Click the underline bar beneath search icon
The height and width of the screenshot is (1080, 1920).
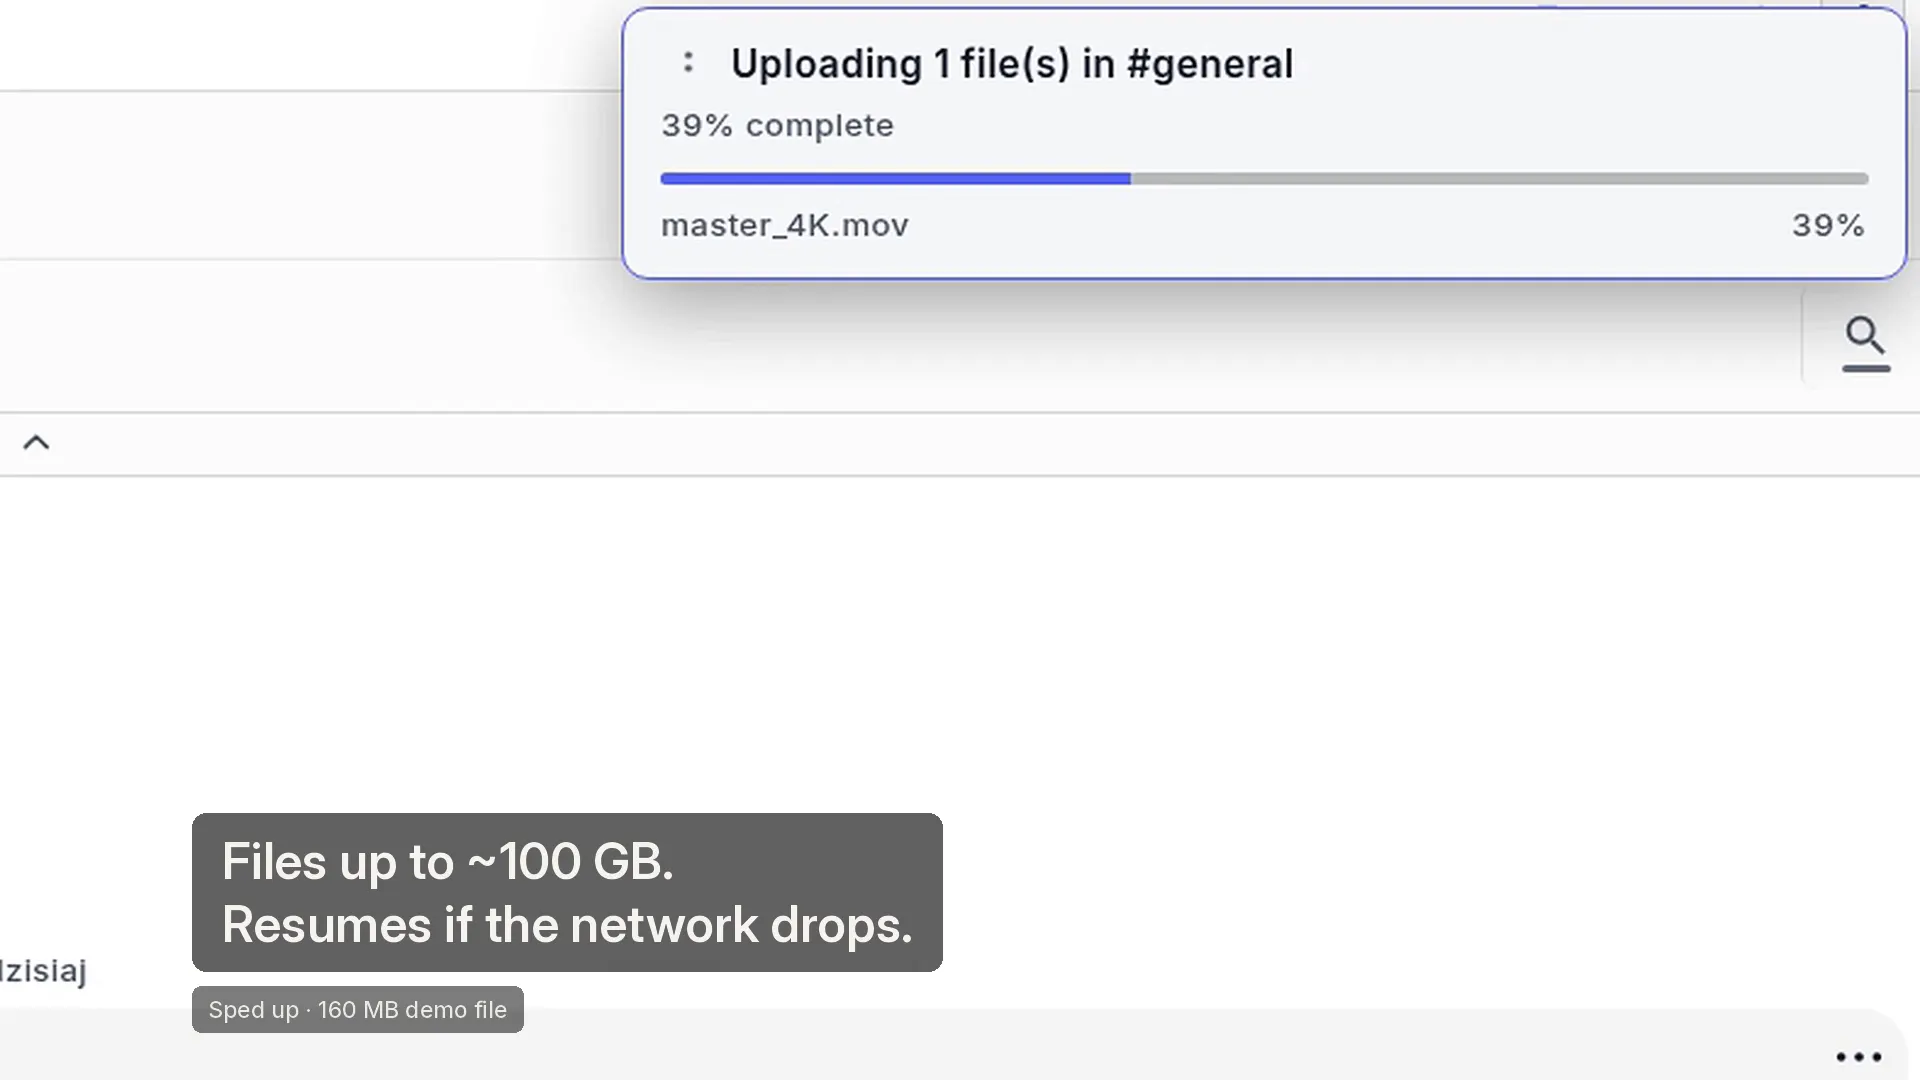pyautogui.click(x=1866, y=369)
